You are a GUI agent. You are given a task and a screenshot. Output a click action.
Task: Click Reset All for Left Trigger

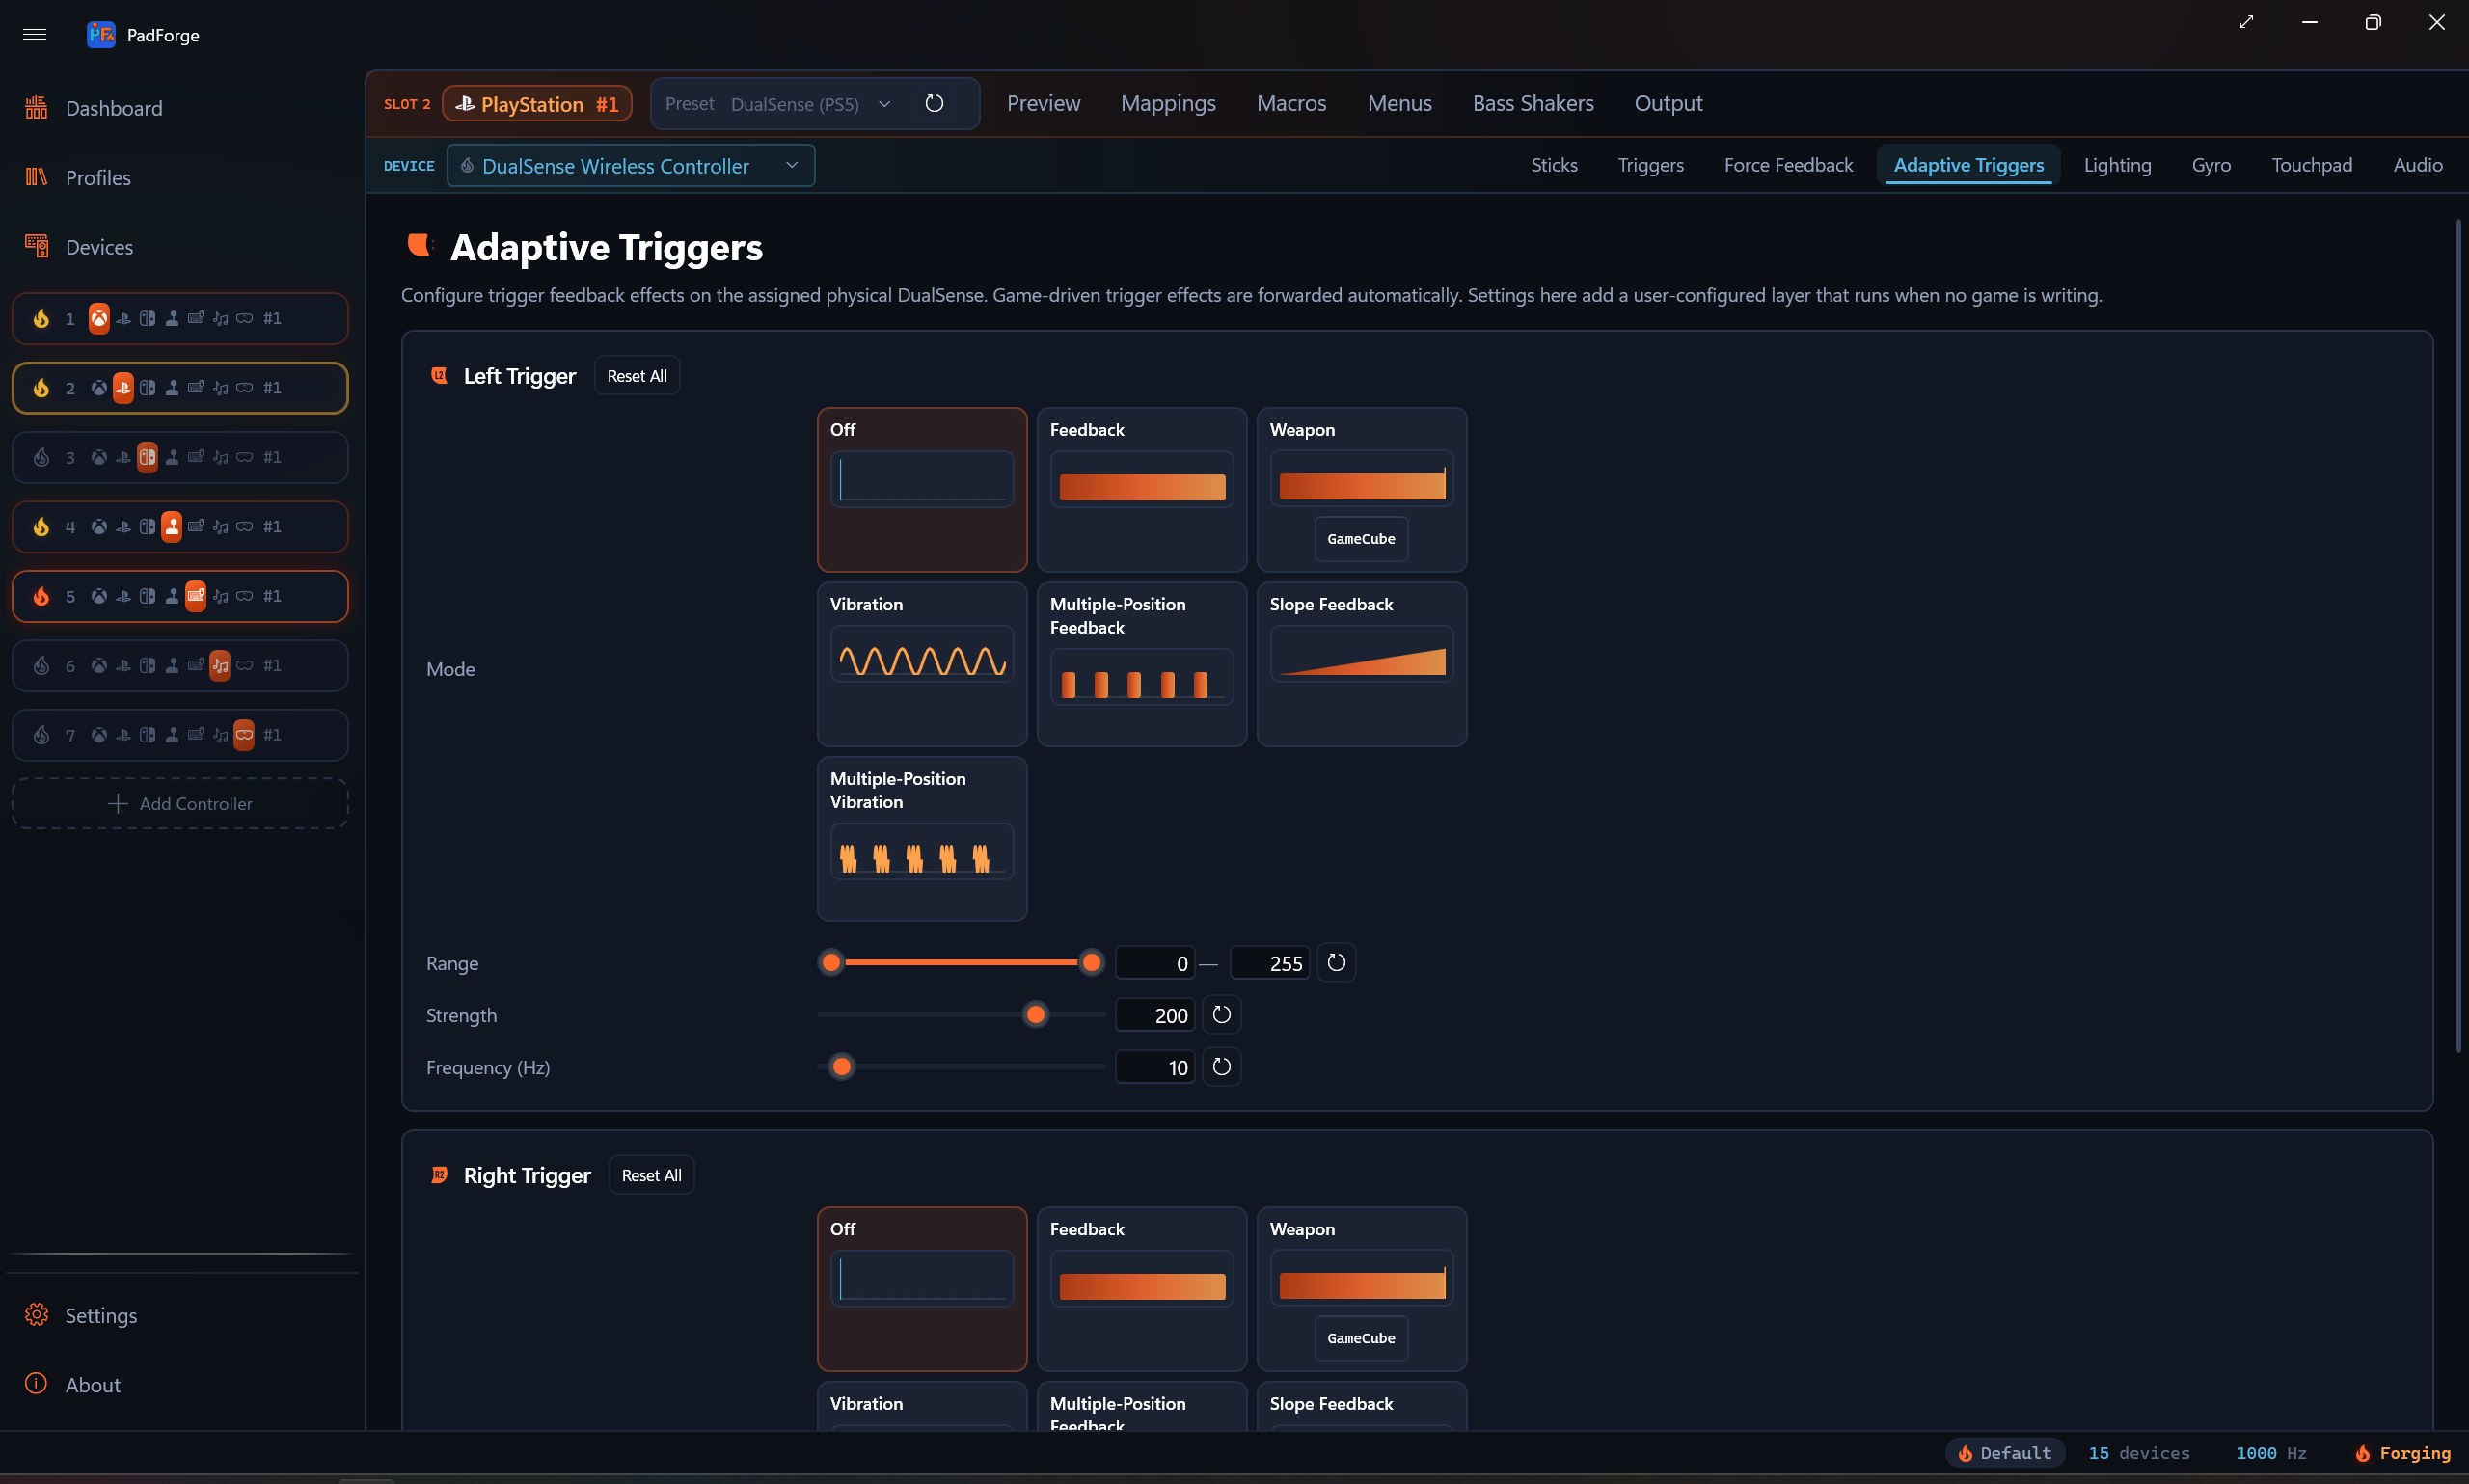[637, 376]
